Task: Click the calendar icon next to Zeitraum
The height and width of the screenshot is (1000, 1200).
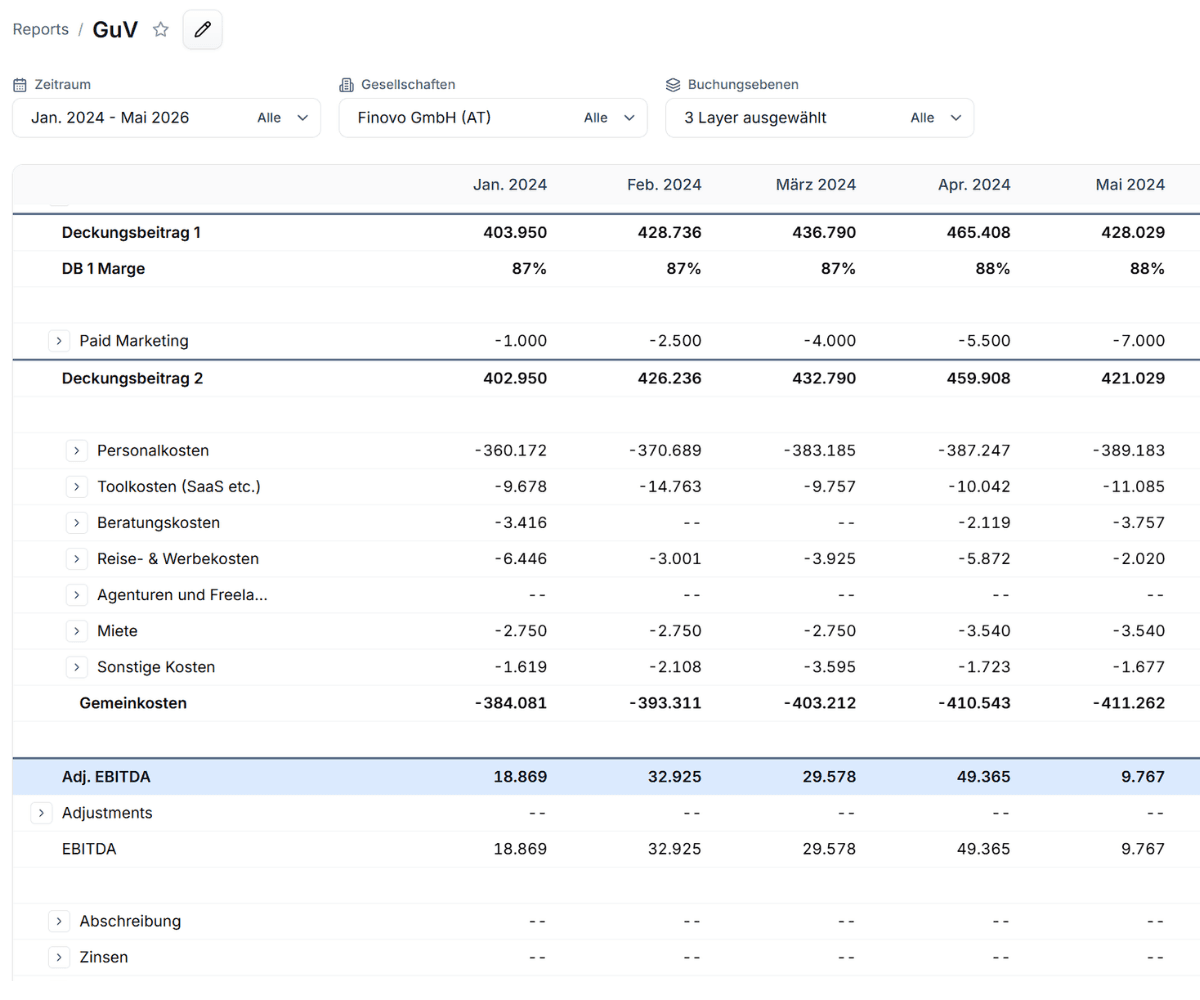Action: pyautogui.click(x=20, y=85)
